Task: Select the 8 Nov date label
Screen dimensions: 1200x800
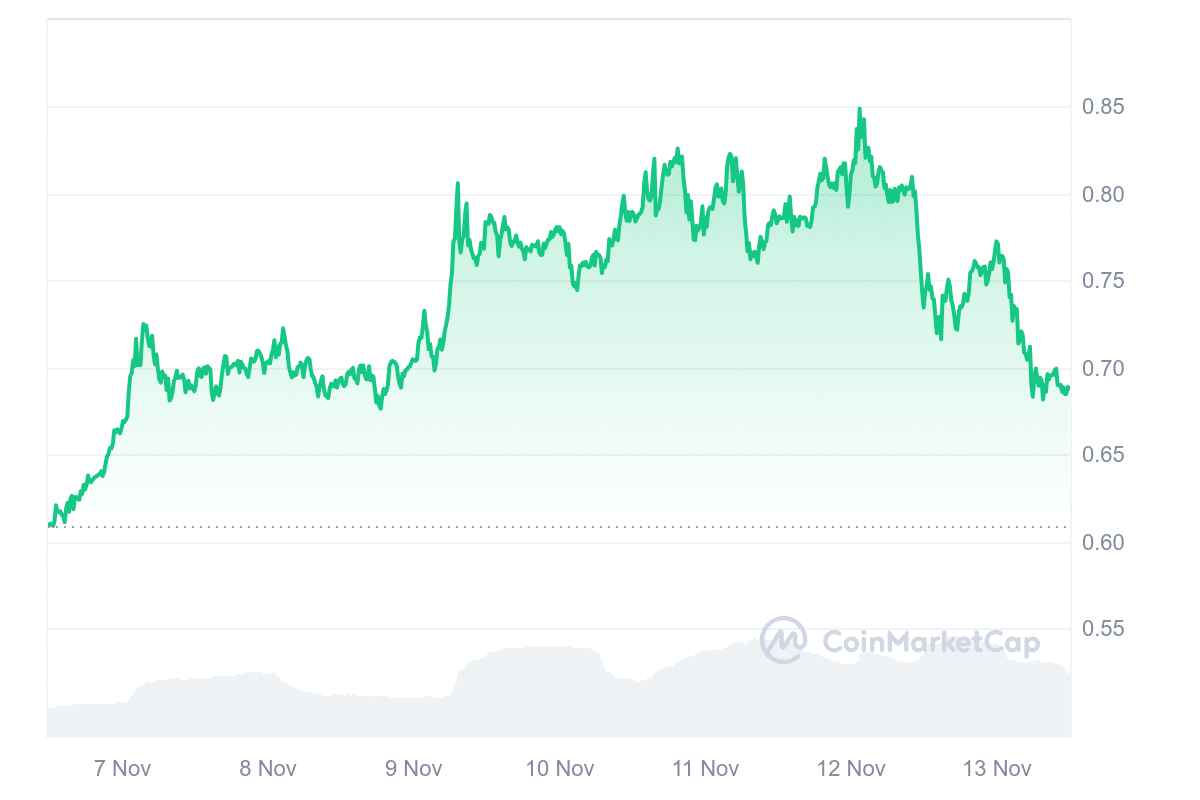Action: pos(268,769)
